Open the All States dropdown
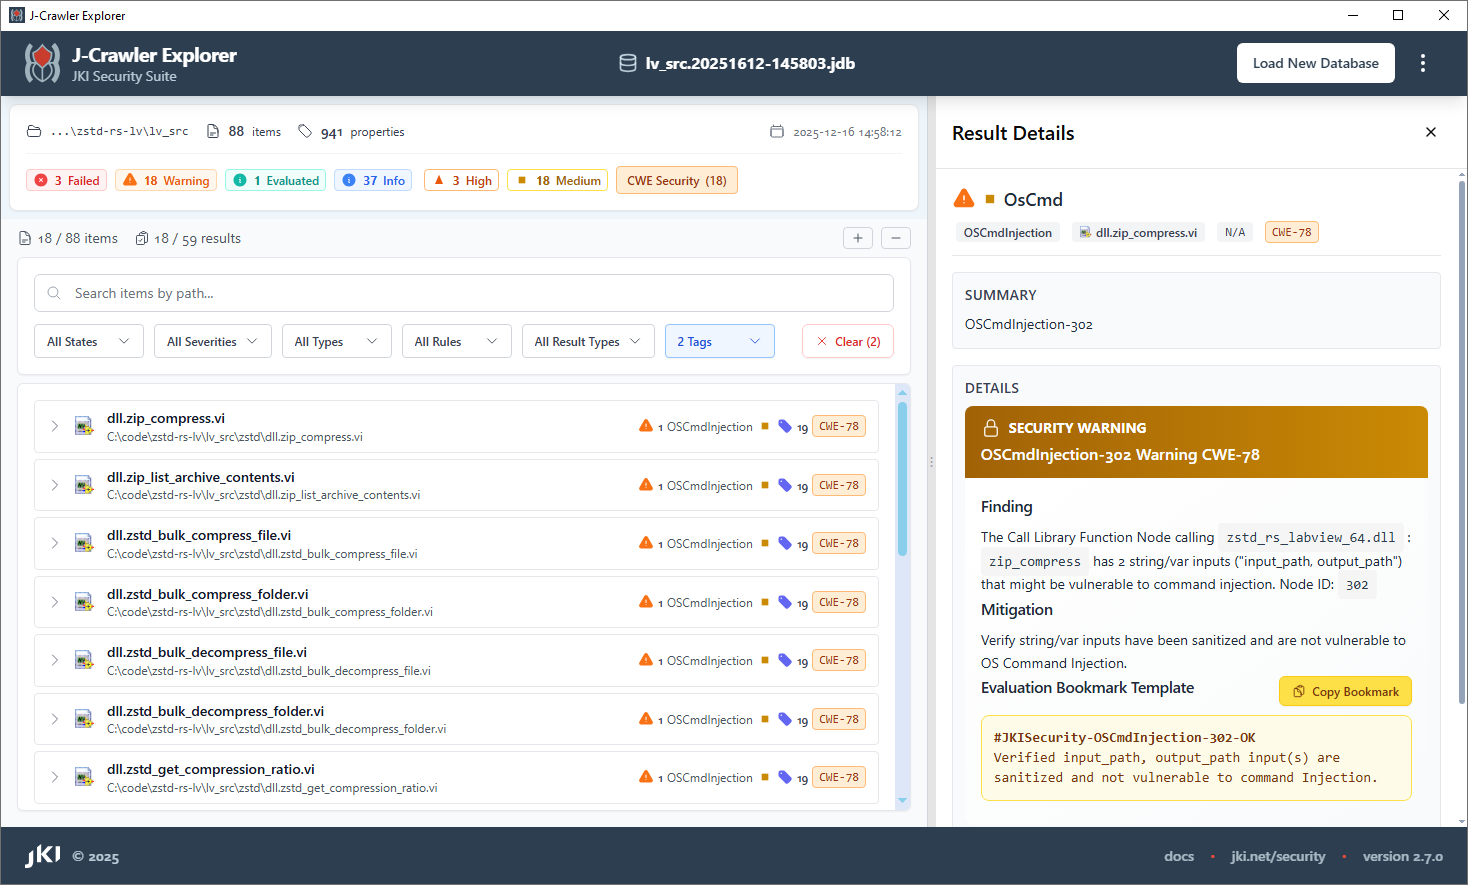This screenshot has height=885, width=1468. [88, 341]
